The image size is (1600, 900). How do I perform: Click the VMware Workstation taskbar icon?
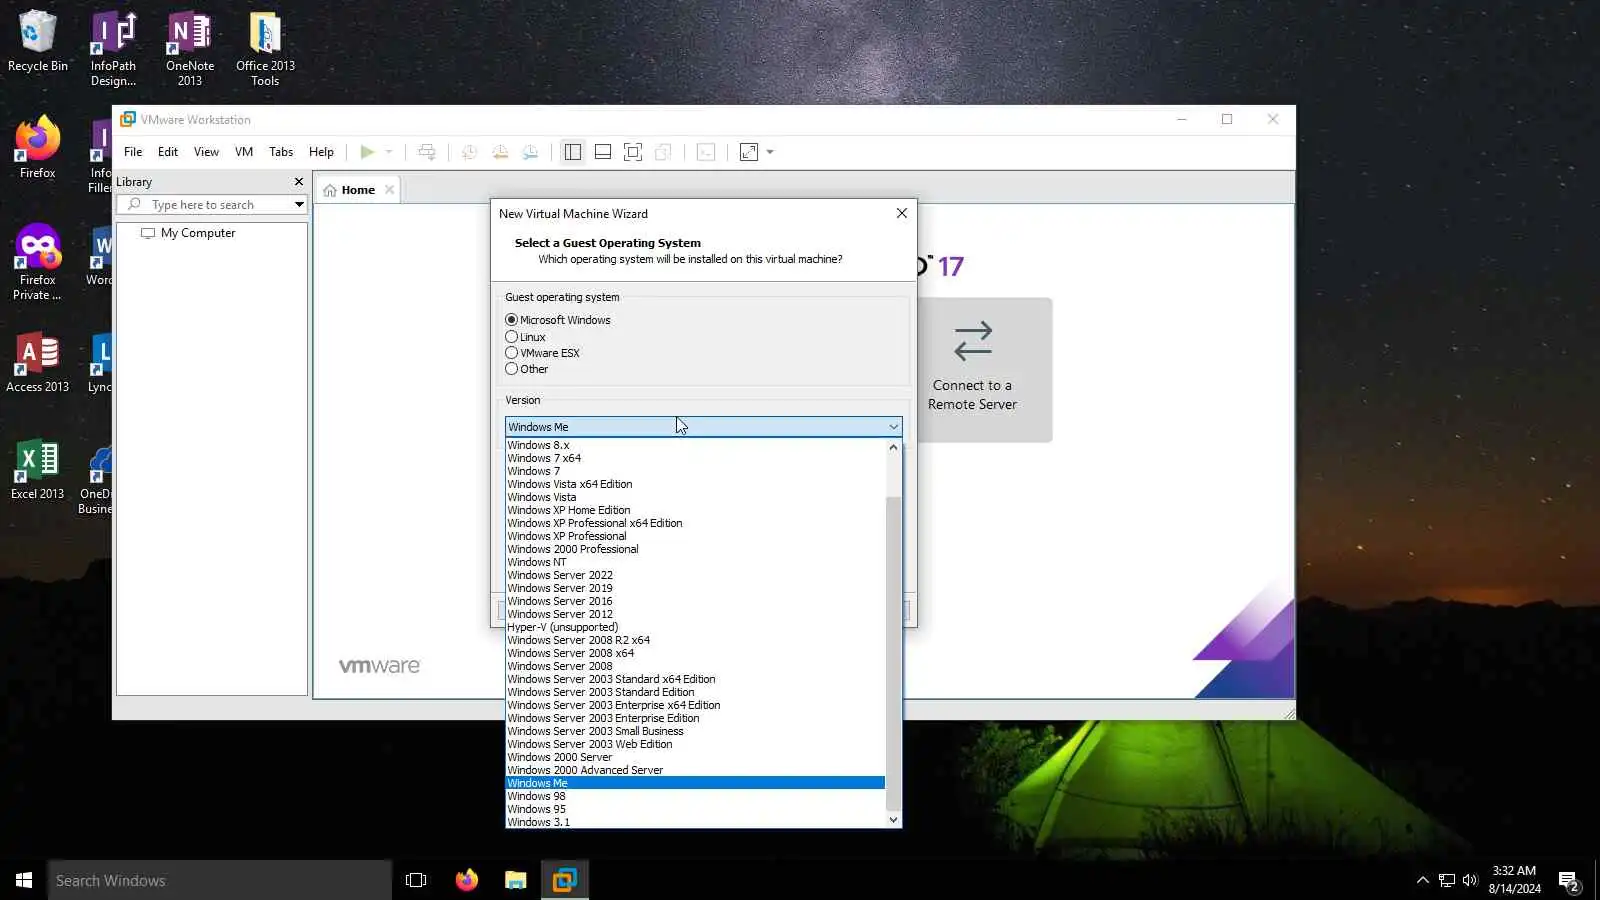pos(565,880)
